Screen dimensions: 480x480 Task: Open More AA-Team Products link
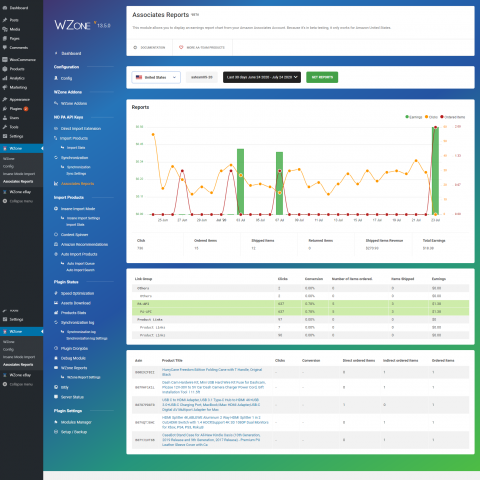tap(202, 48)
